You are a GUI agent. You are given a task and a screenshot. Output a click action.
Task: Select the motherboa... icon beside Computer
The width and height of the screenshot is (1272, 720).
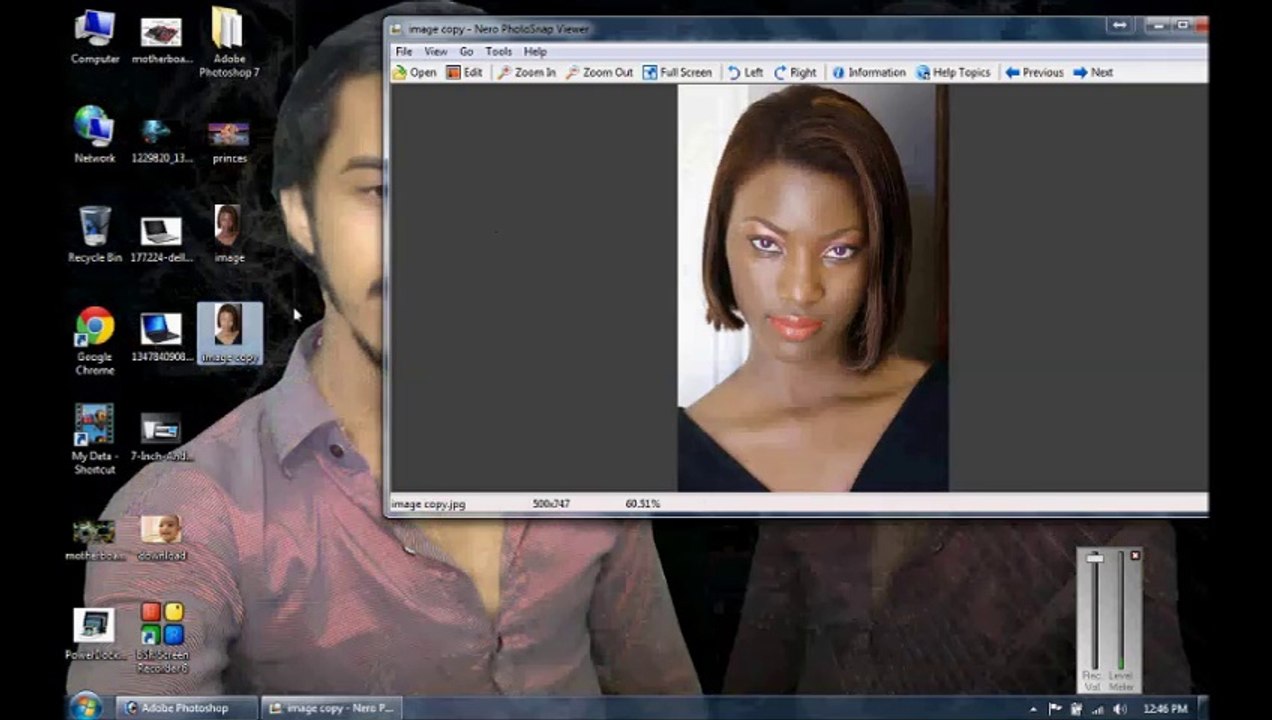[x=161, y=41]
